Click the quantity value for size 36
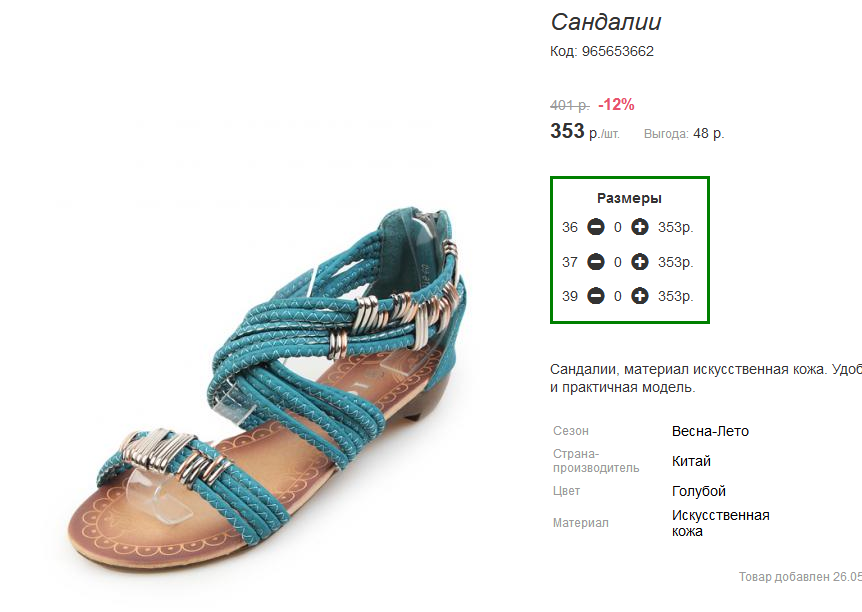 pos(617,227)
